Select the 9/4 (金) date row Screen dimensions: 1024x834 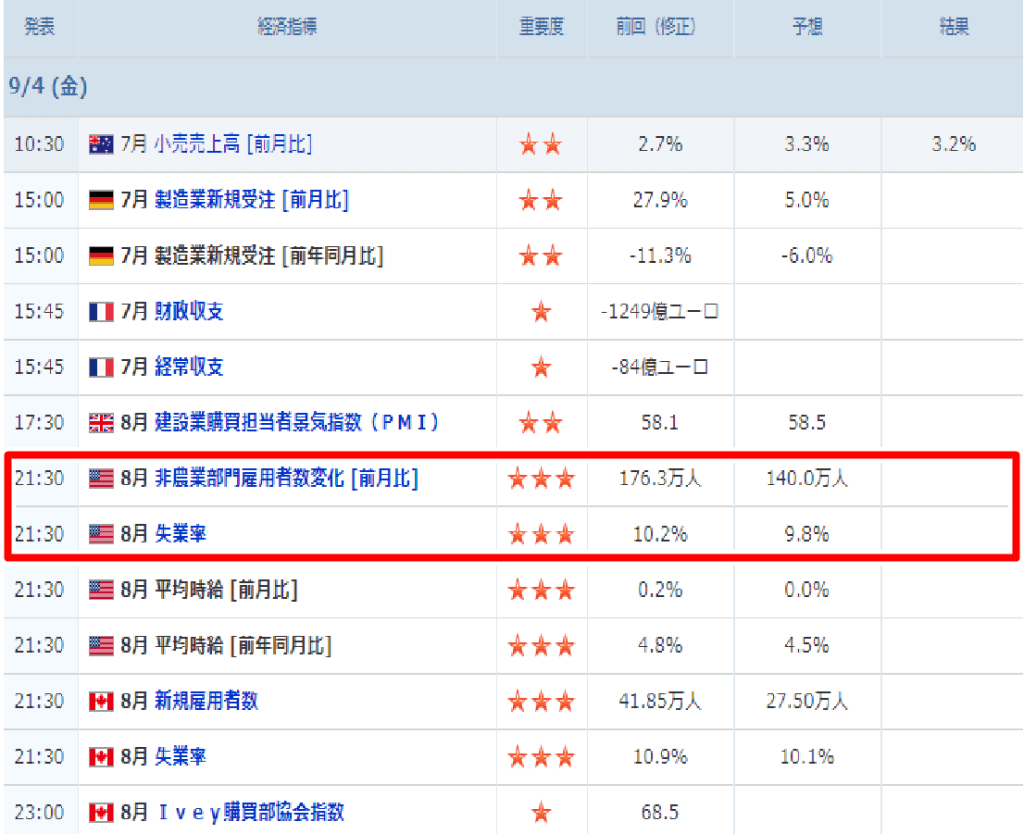(x=48, y=87)
